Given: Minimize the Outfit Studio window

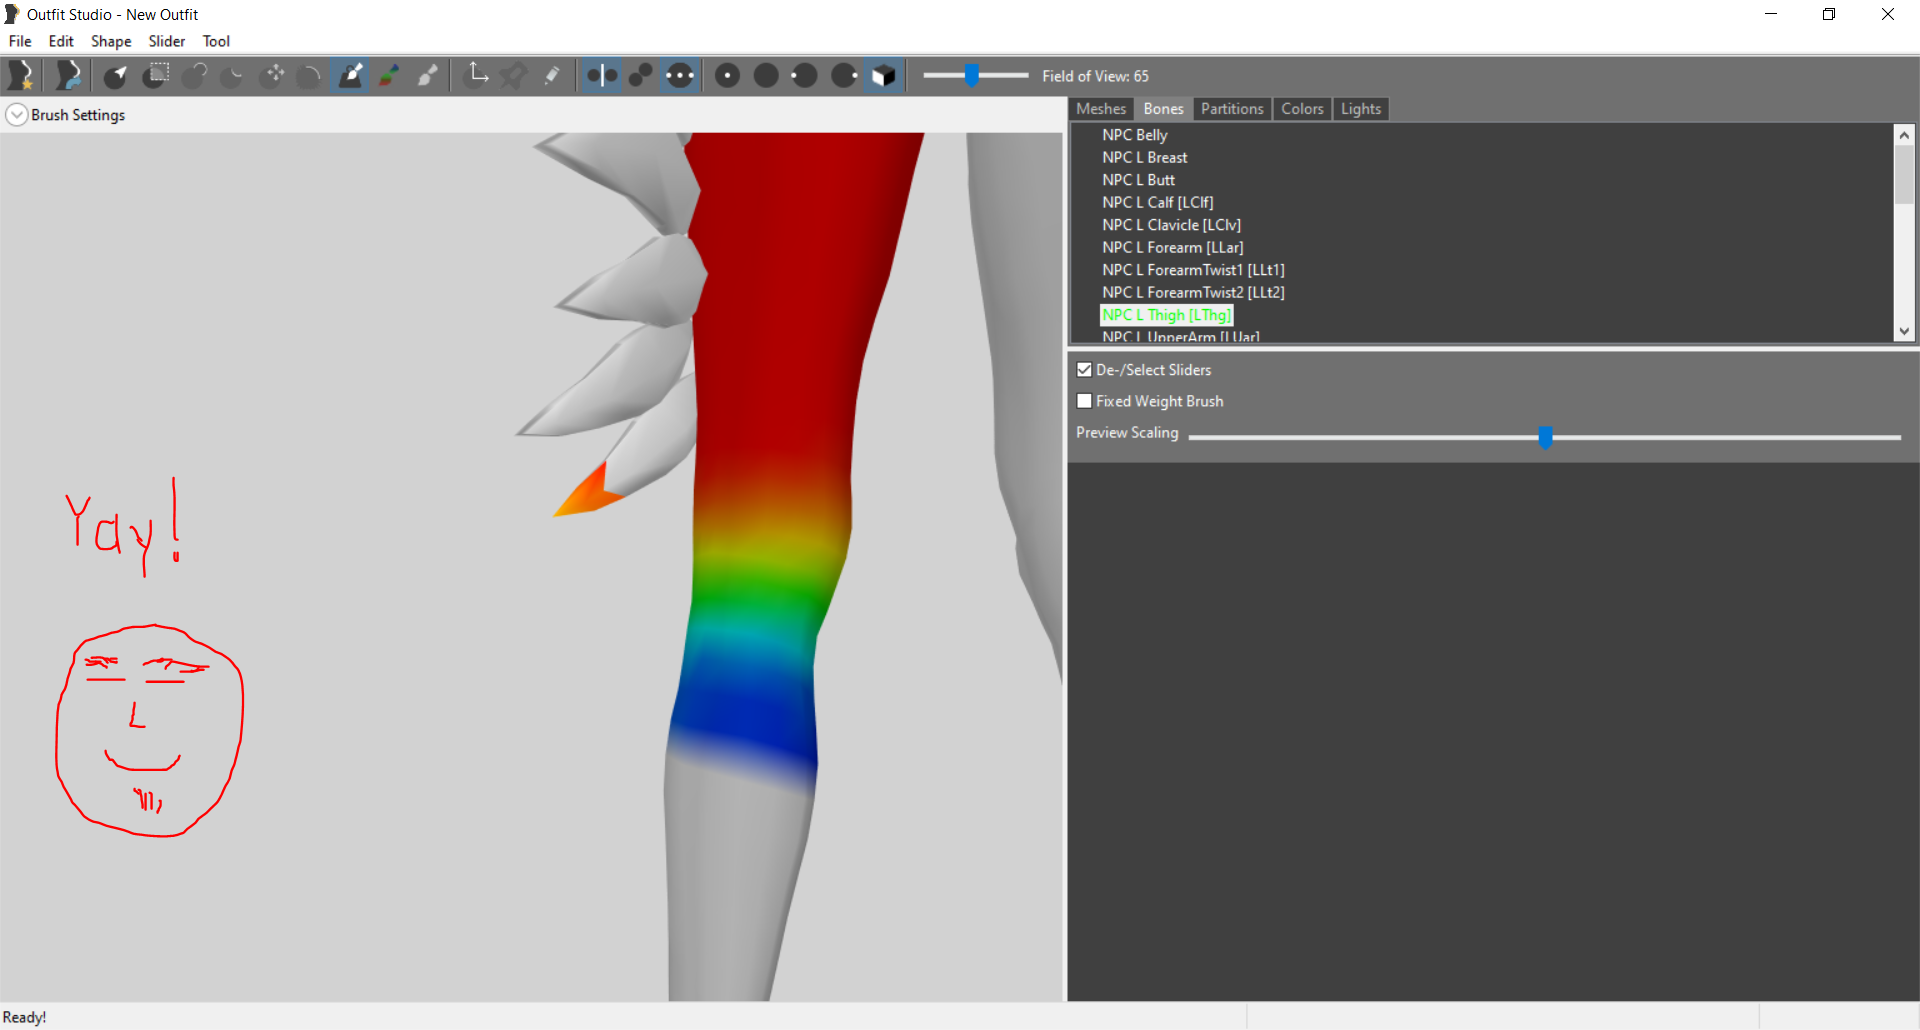Looking at the screenshot, I should pyautogui.click(x=1771, y=14).
